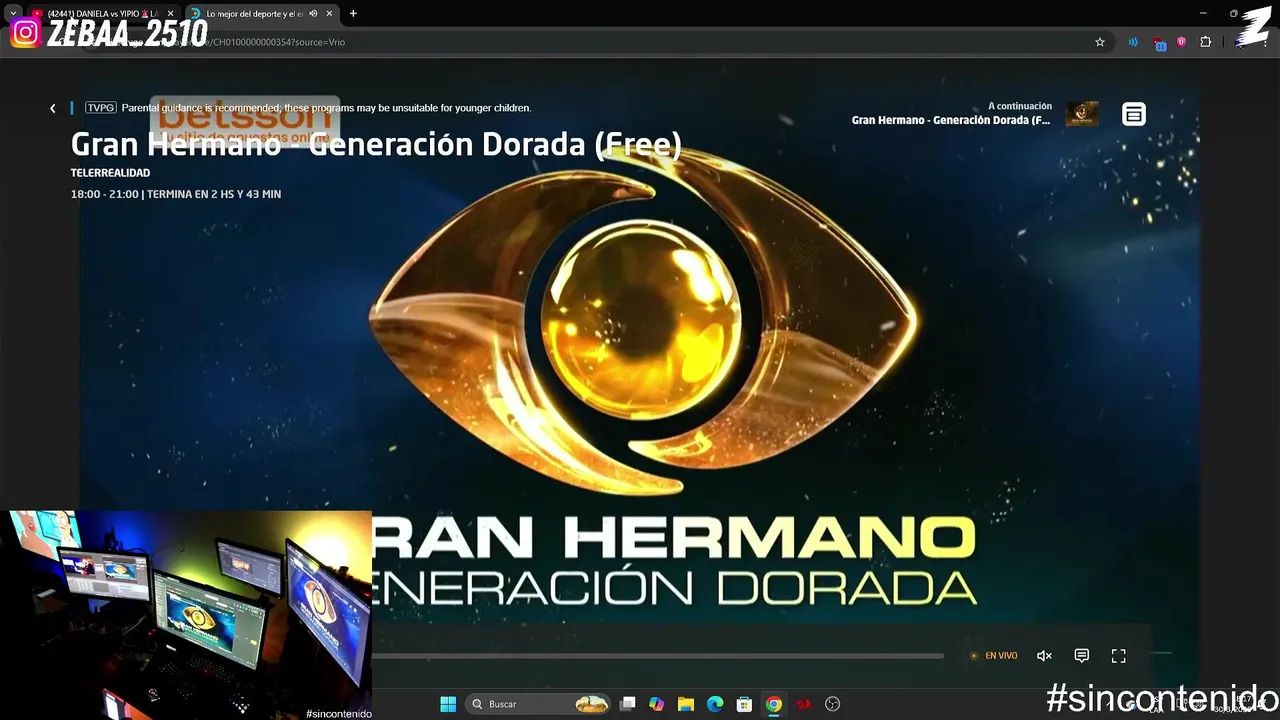Jump to live with EN VIVO
The width and height of the screenshot is (1280, 720).
point(994,656)
